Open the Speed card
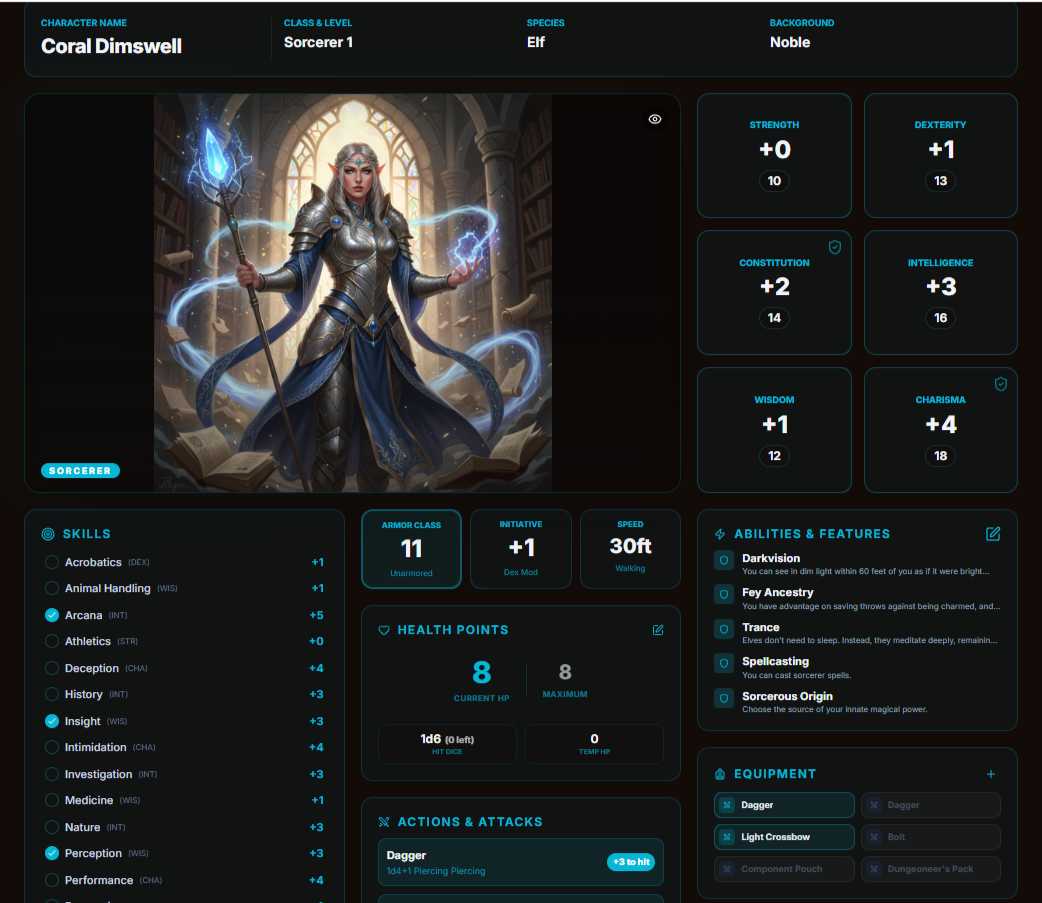Viewport: 1042px width, 903px height. point(630,549)
